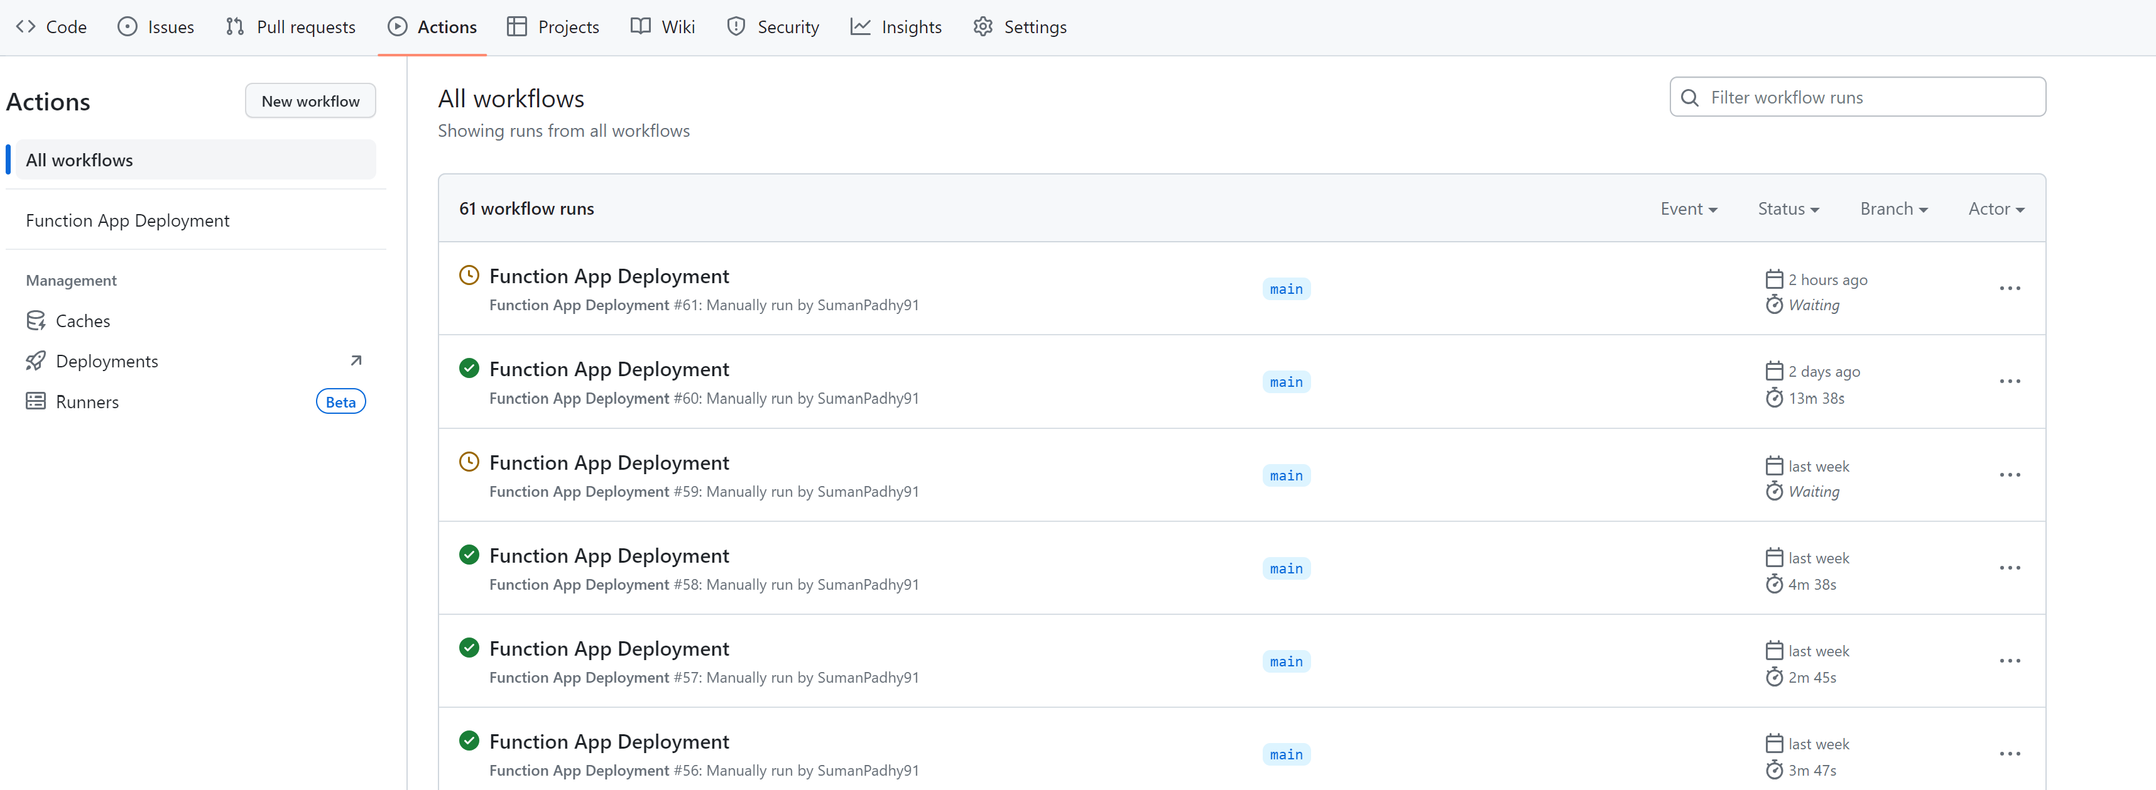Expand the Status filter dropdown
Viewport: 2156px width, 790px height.
coord(1788,209)
